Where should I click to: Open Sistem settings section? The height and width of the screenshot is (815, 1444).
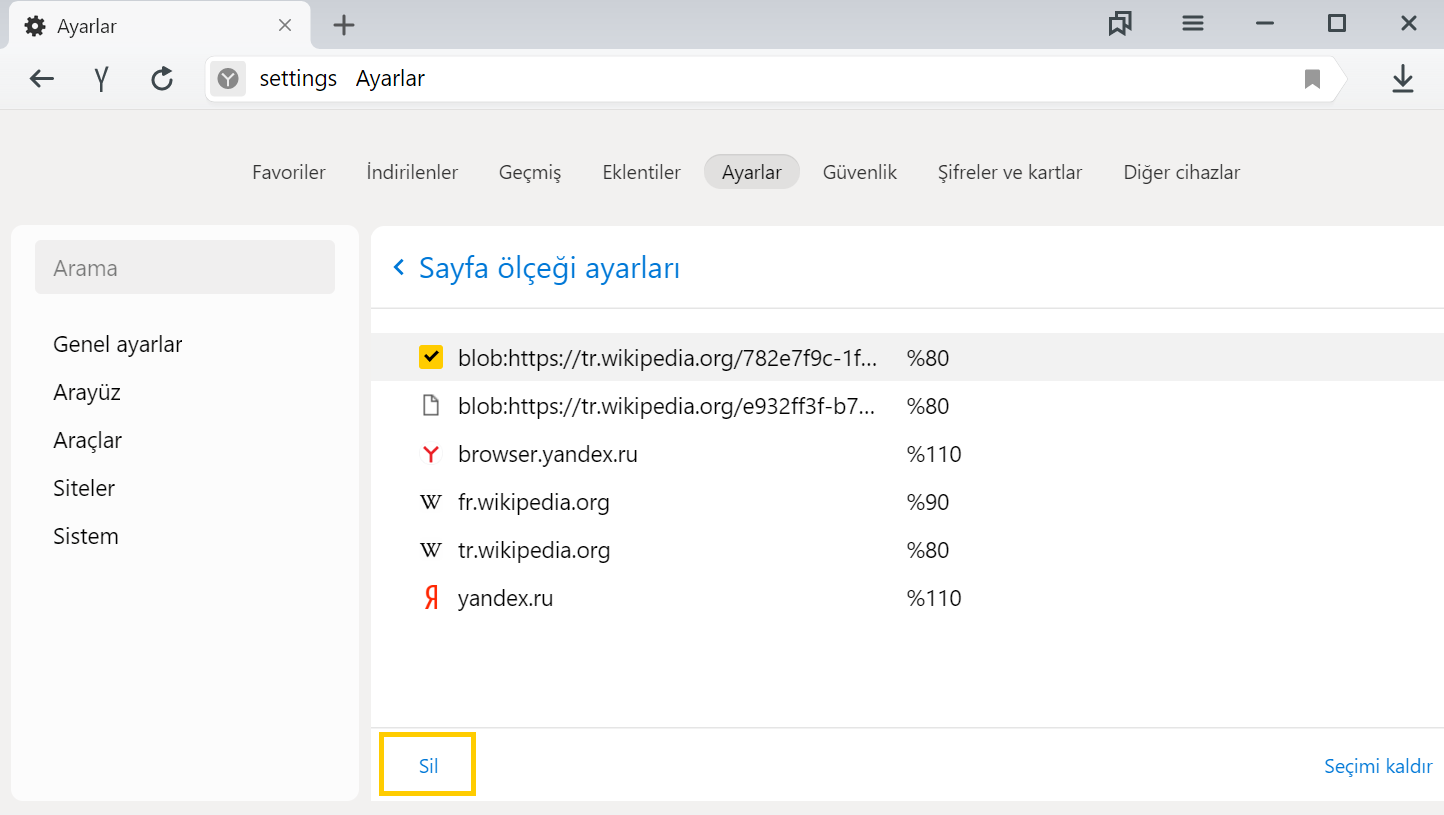(86, 536)
